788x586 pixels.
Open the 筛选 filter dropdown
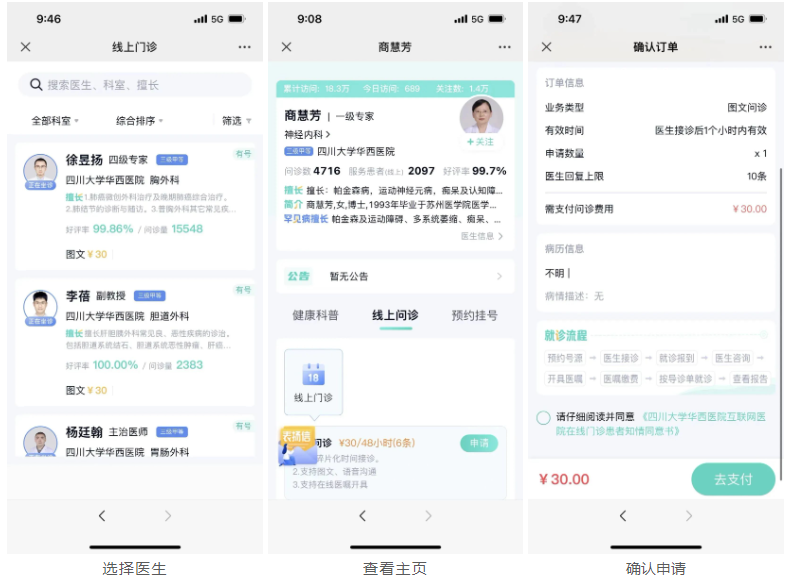[236, 121]
